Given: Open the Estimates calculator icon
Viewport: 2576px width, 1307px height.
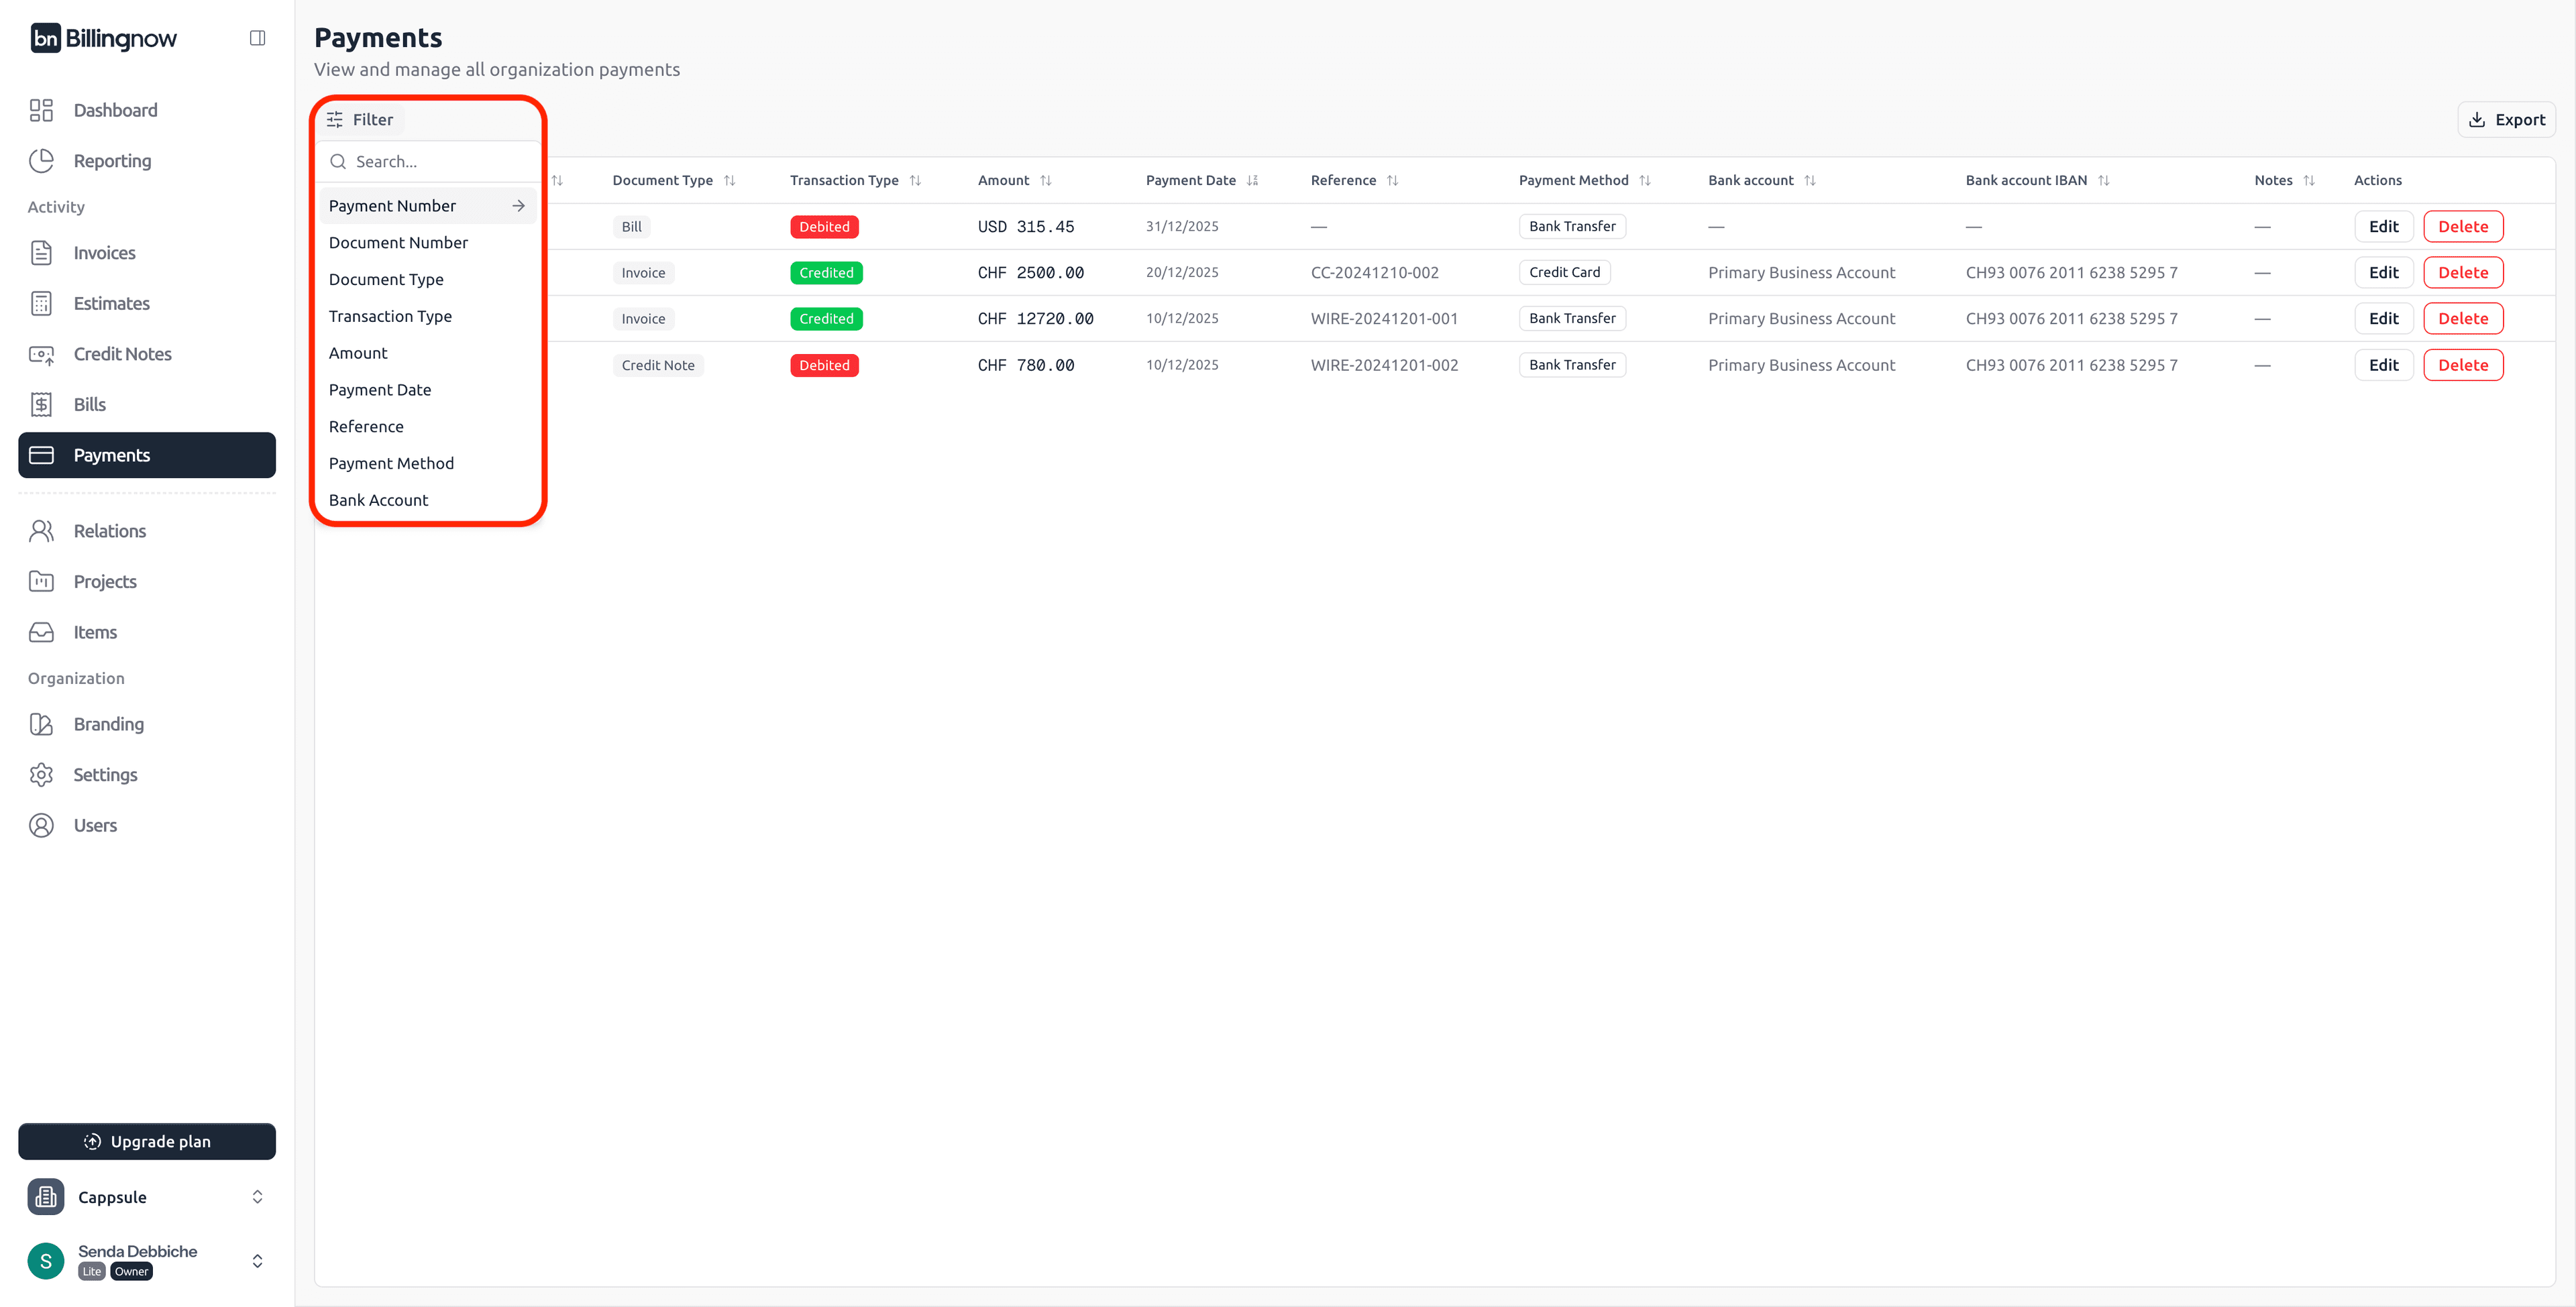Looking at the screenshot, I should (x=41, y=303).
